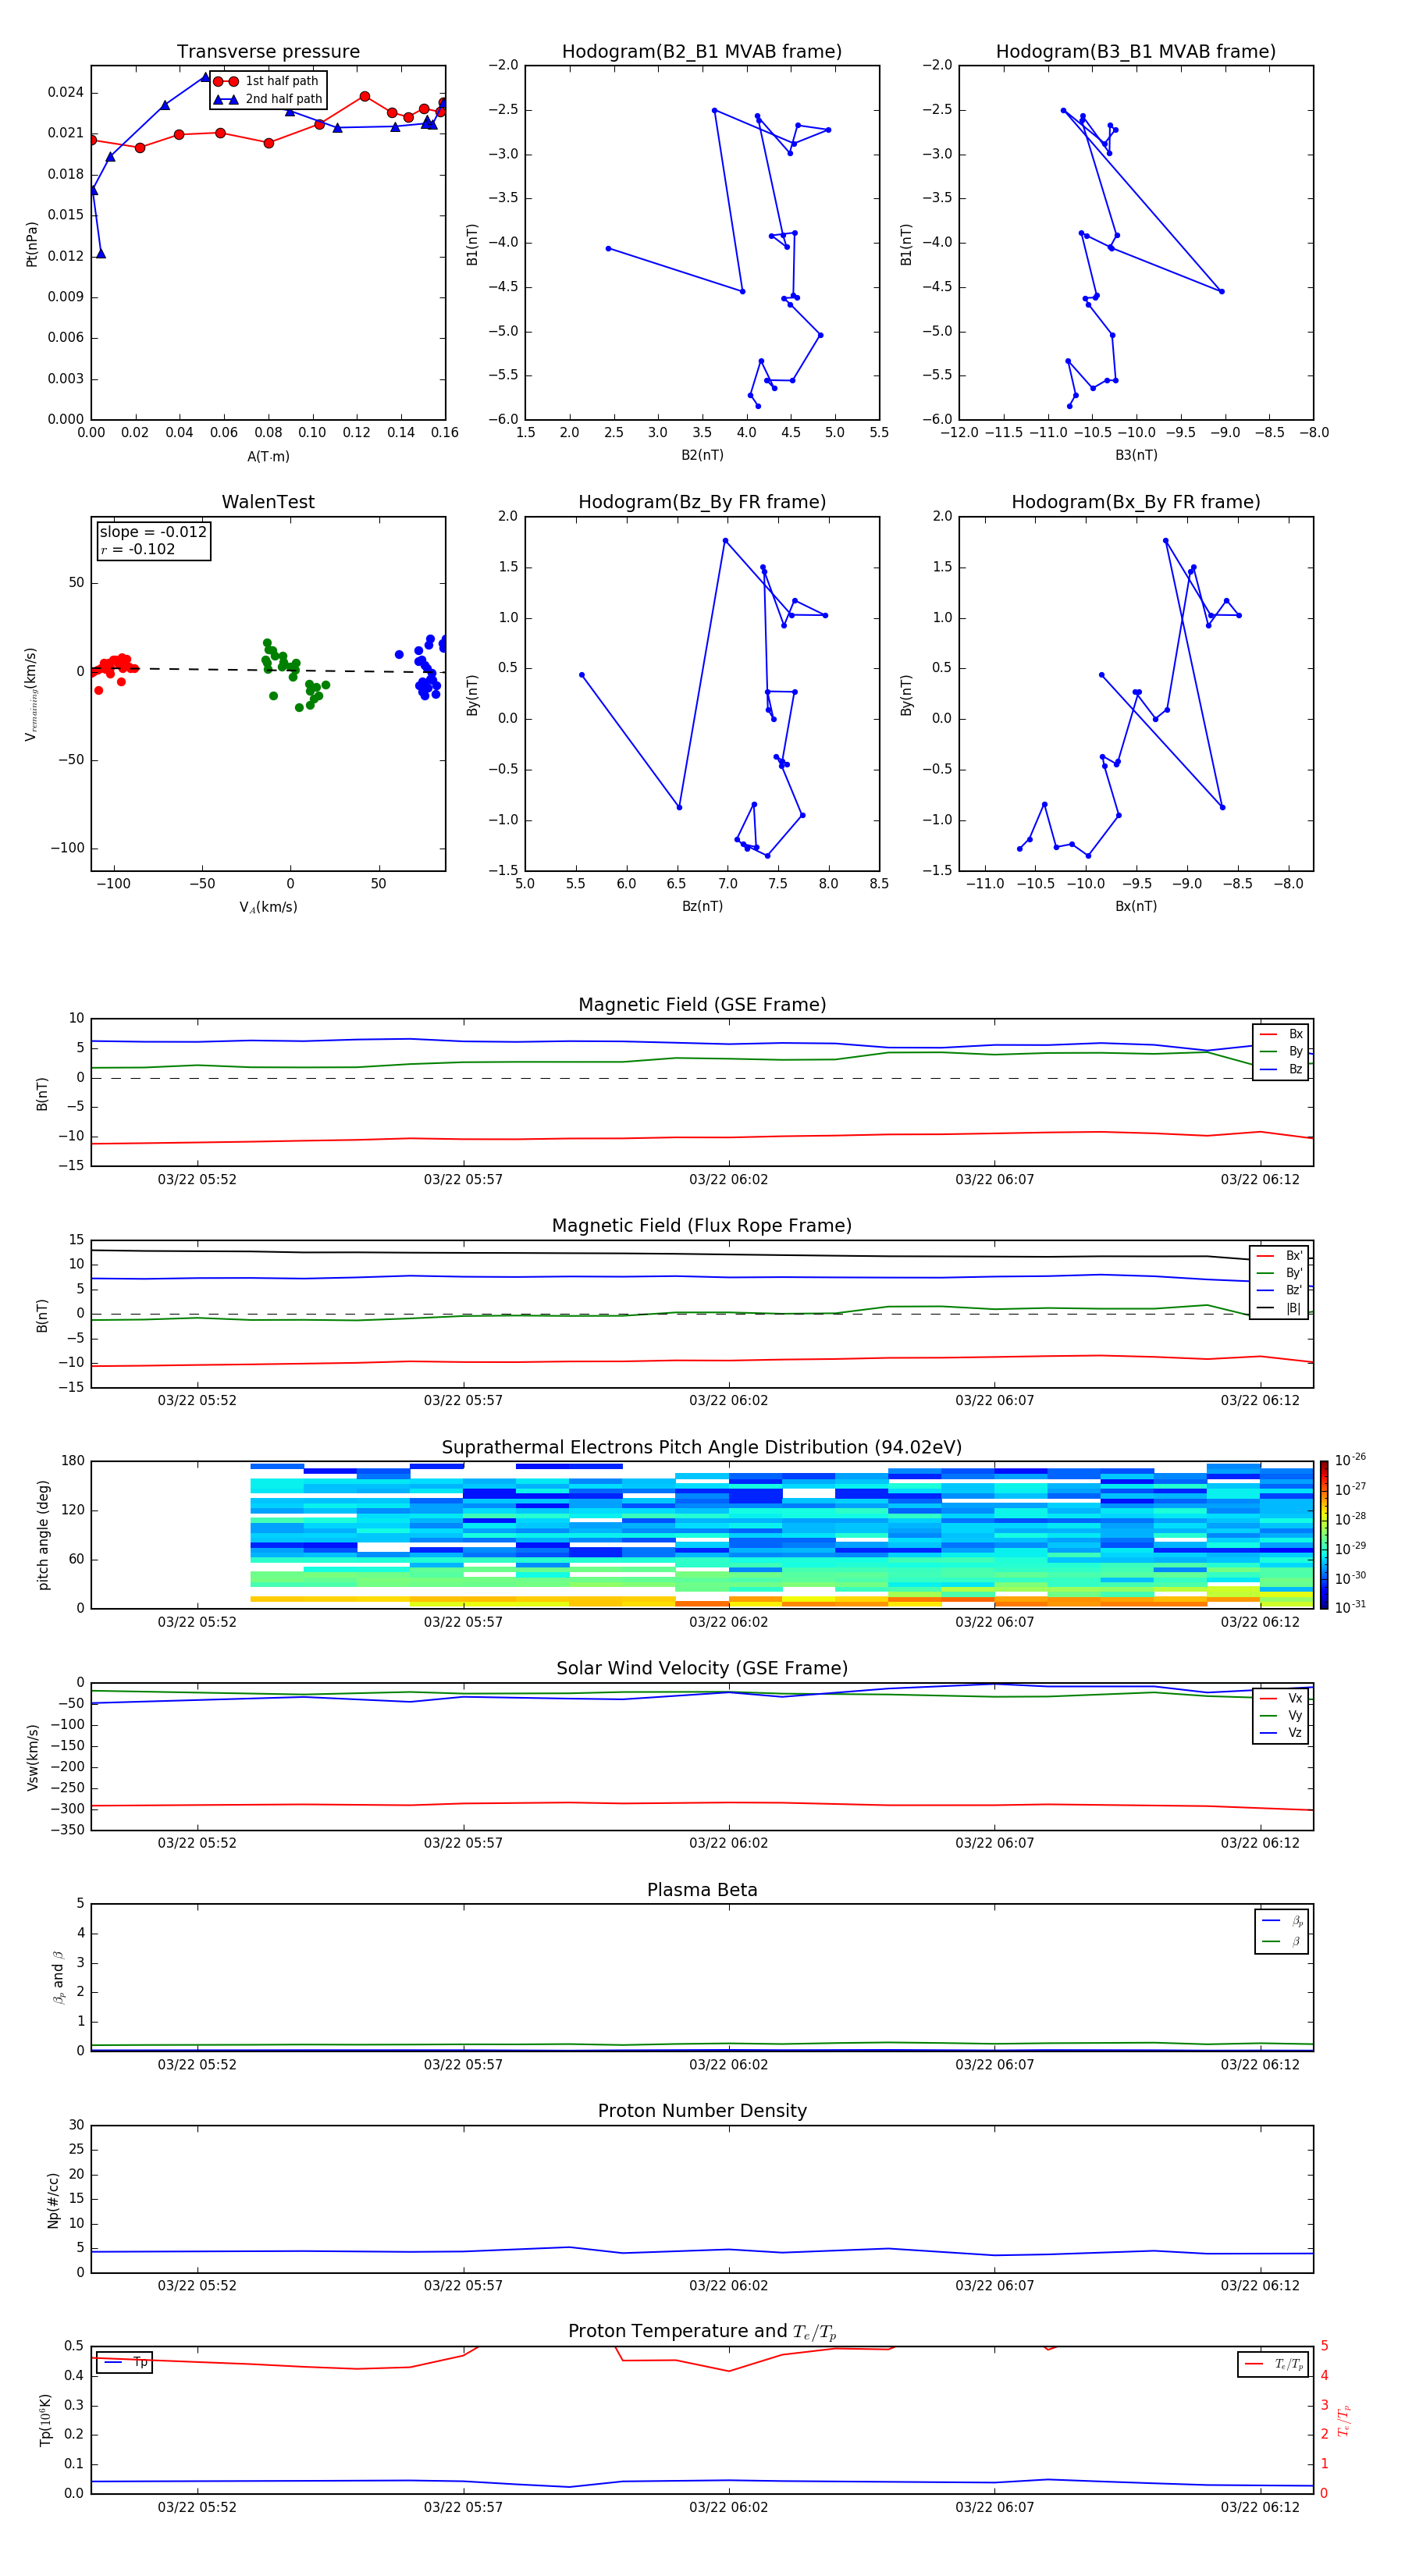Viewport: 1405px width, 2576px height.
Task: Click the 'WalenTest' plot title
Action: 268,502
